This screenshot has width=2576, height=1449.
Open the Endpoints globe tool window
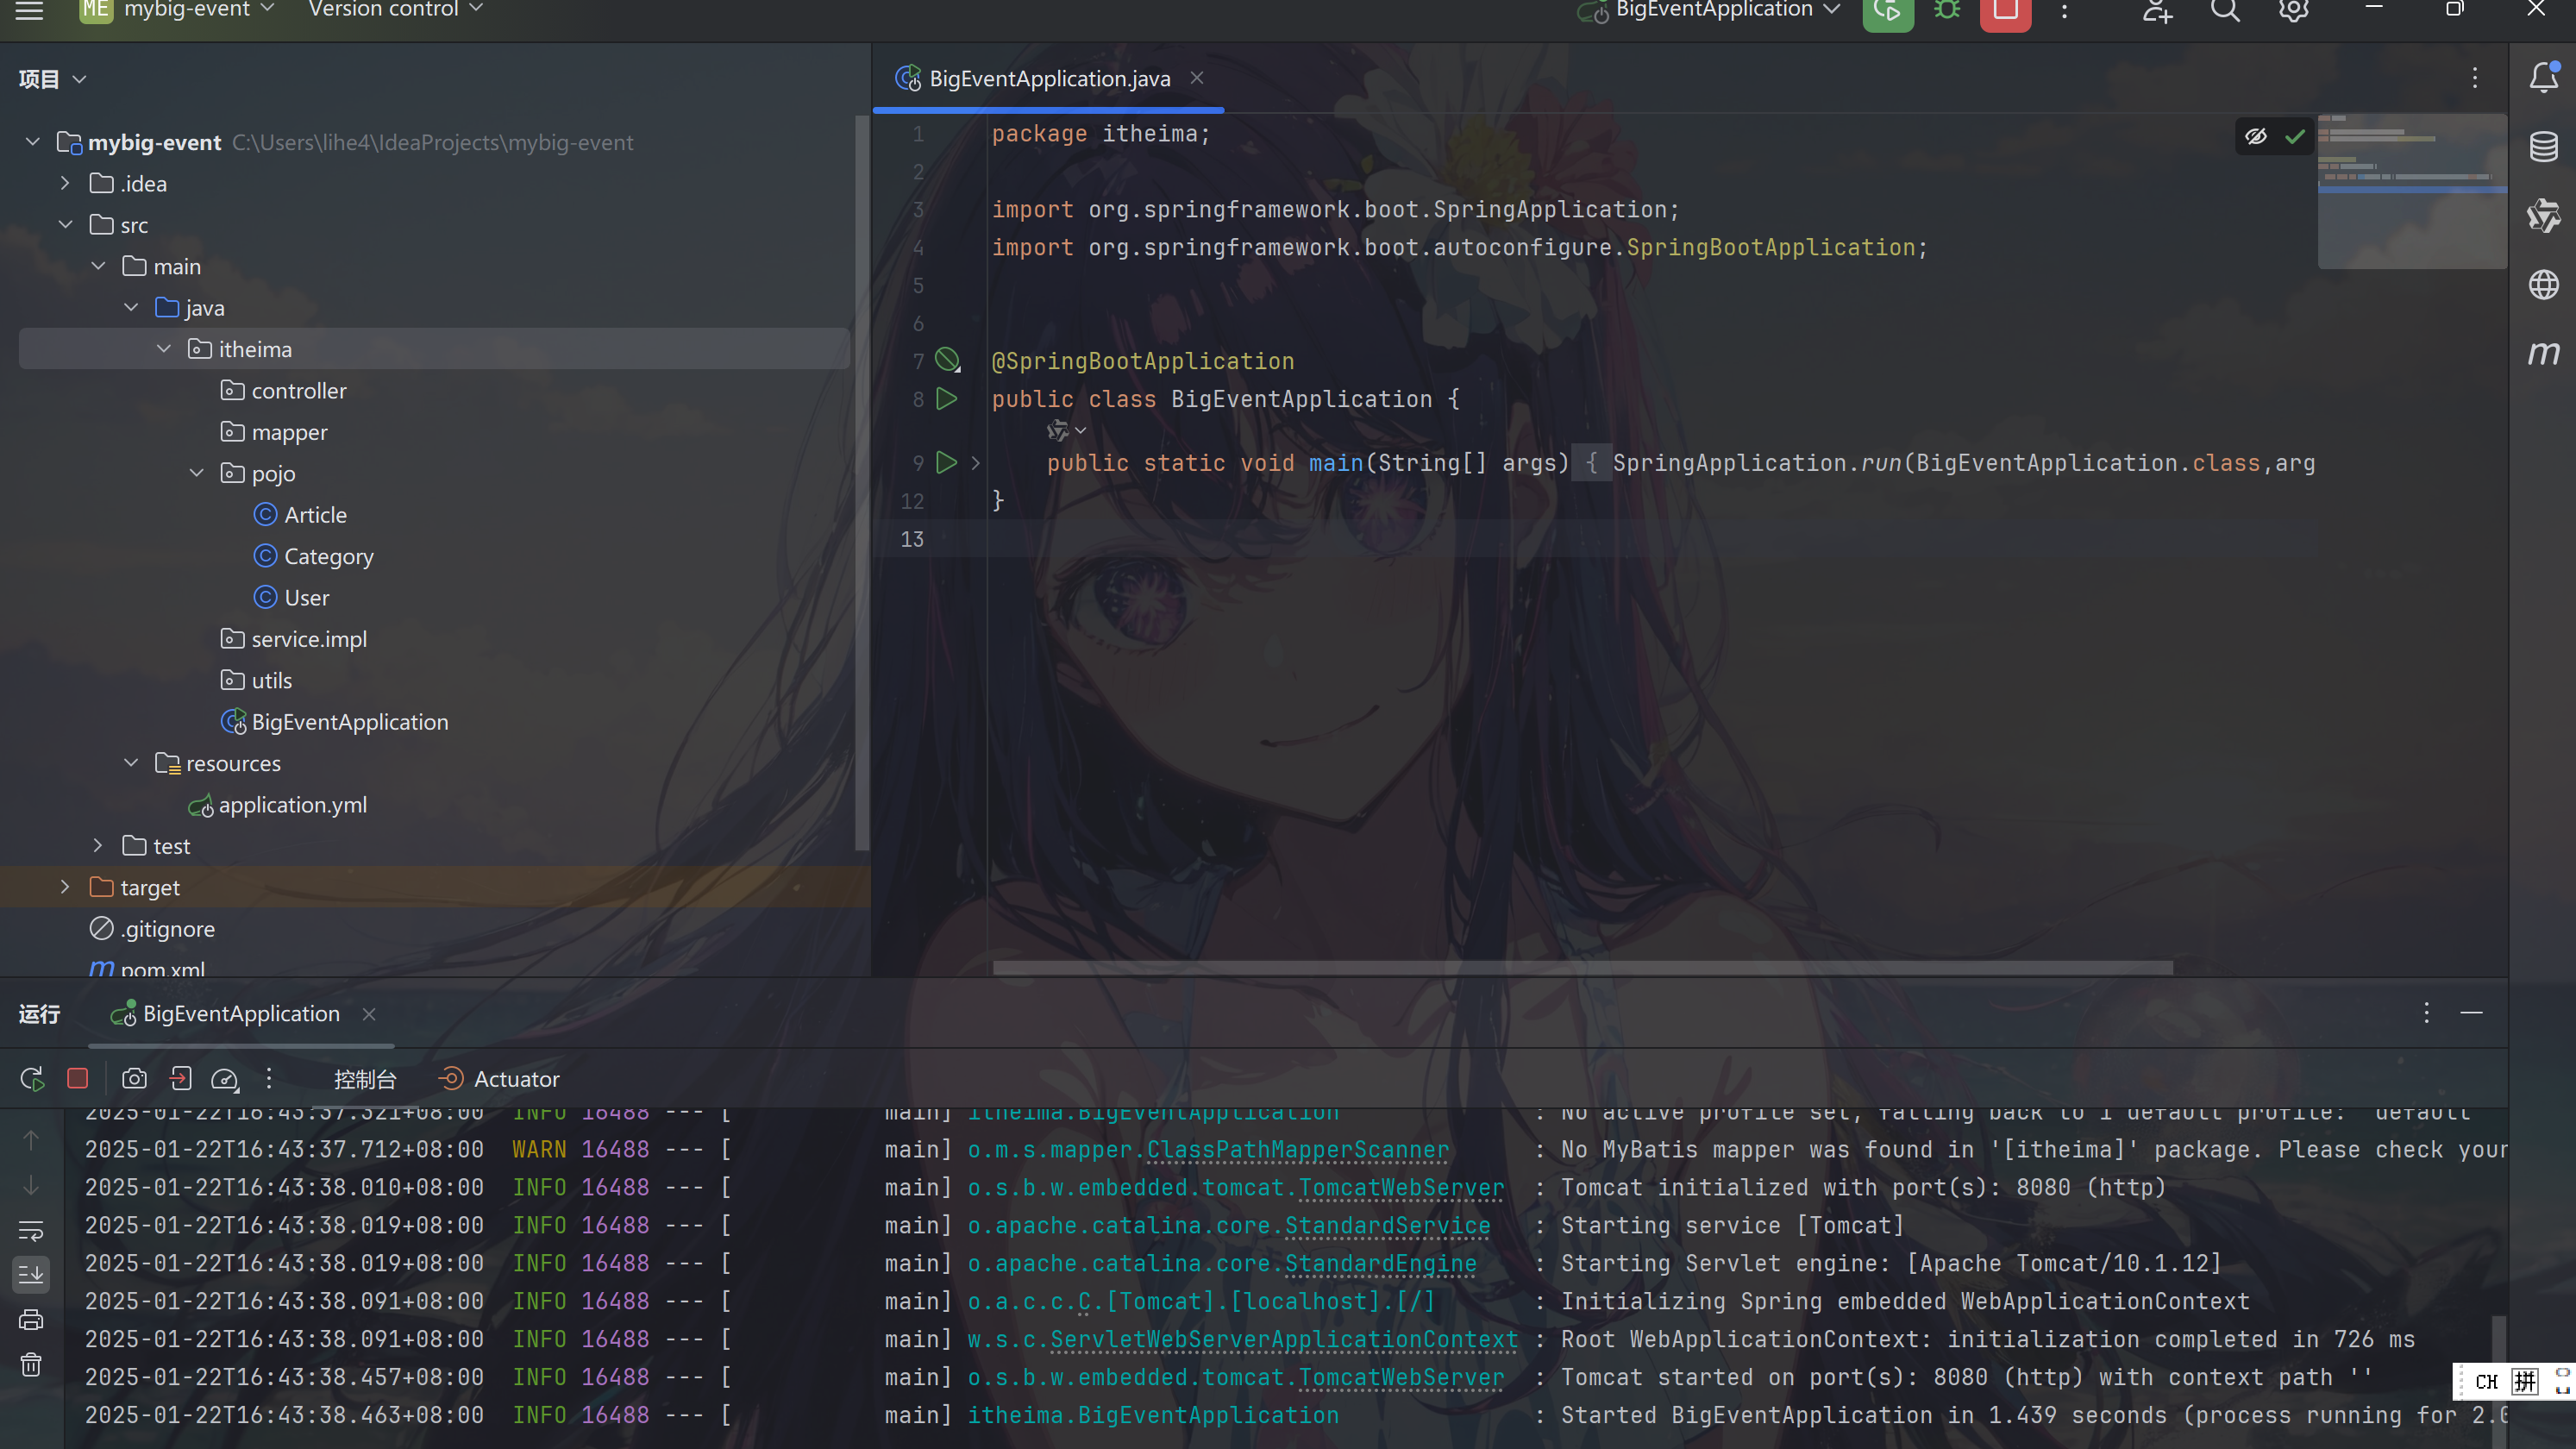pyautogui.click(x=2543, y=285)
